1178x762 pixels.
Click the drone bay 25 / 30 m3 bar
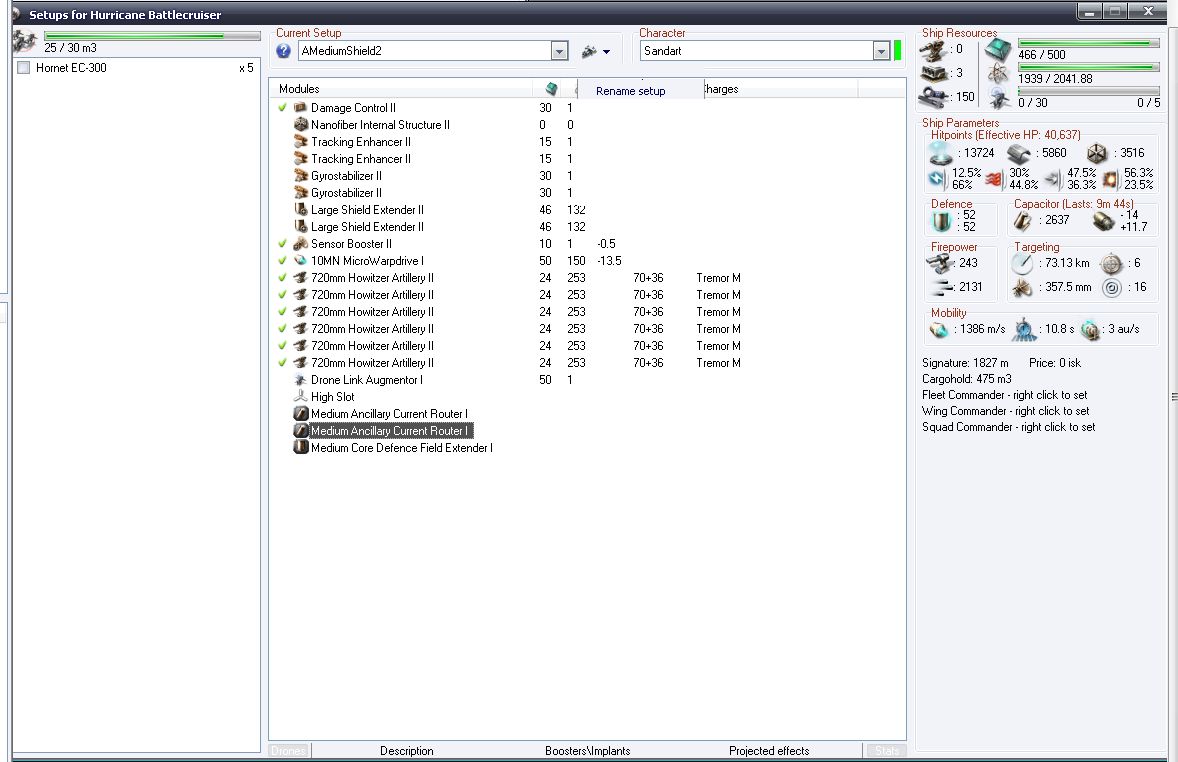[152, 35]
